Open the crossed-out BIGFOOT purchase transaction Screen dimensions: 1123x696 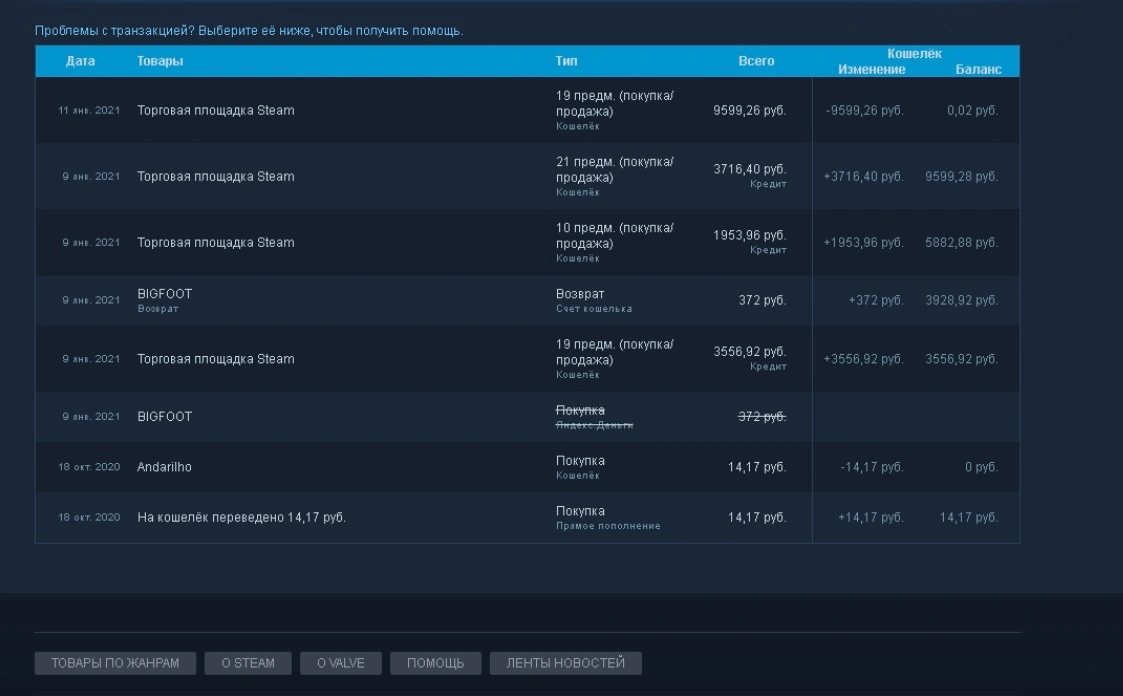click(528, 417)
